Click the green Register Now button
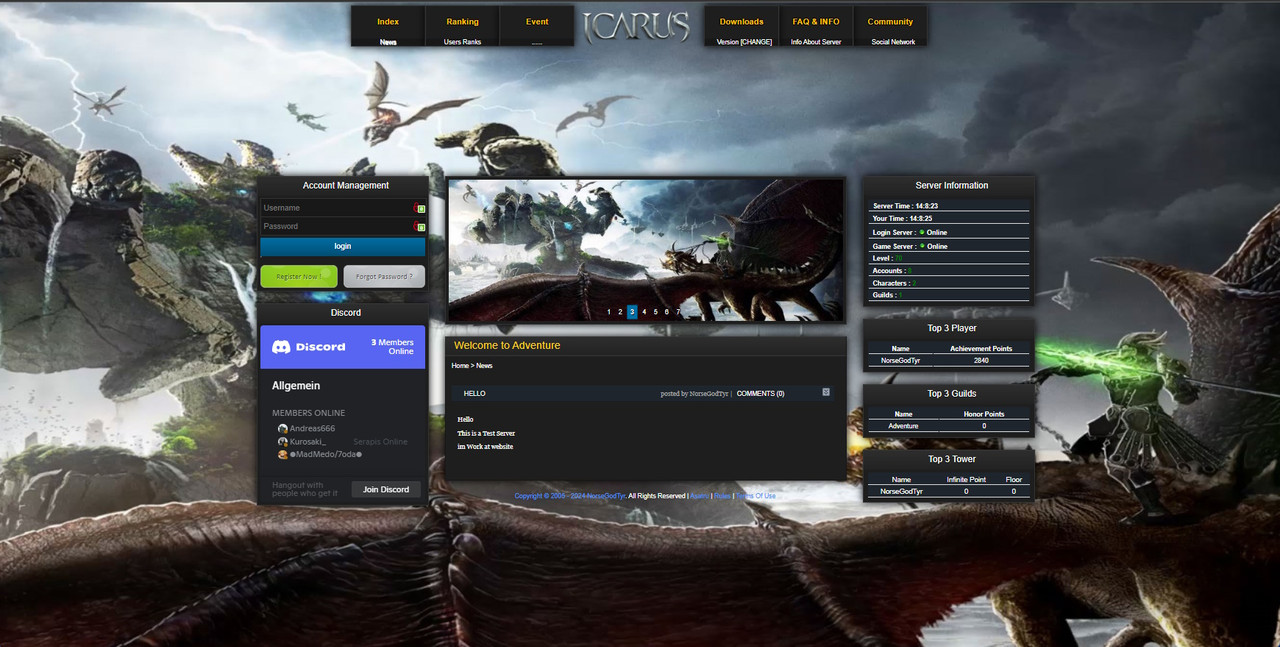 point(299,276)
